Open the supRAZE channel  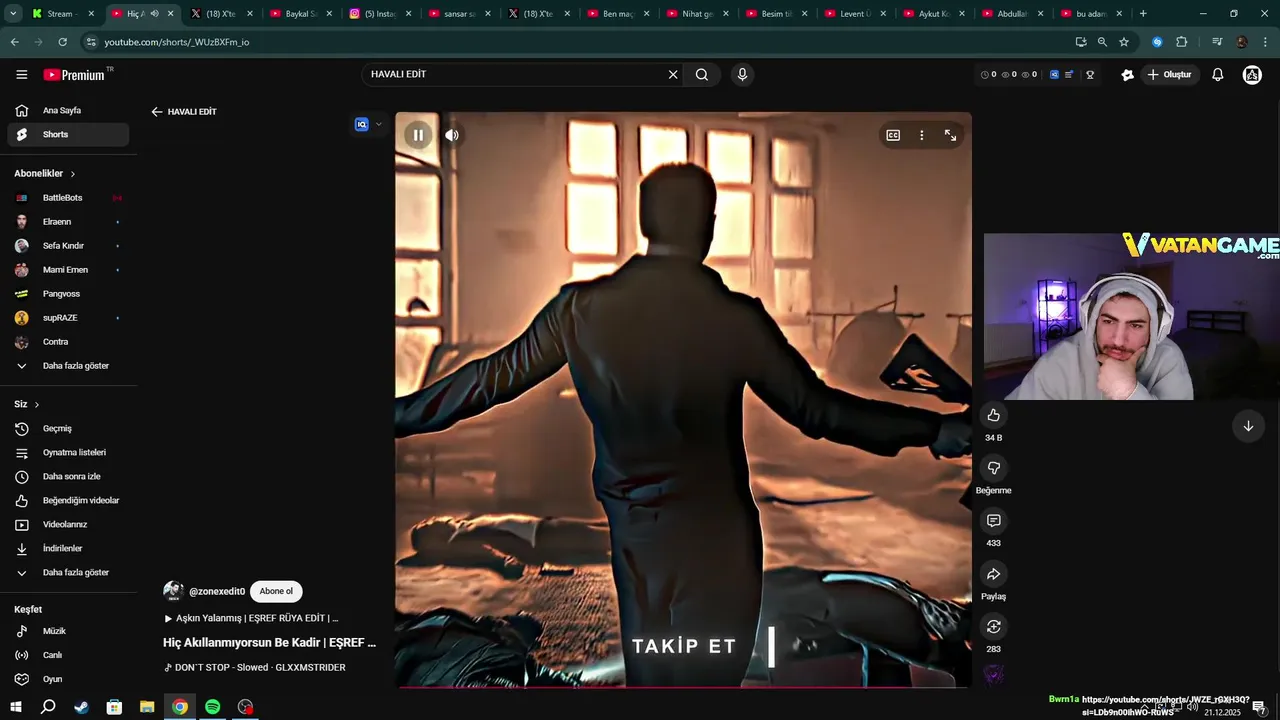tap(68, 318)
